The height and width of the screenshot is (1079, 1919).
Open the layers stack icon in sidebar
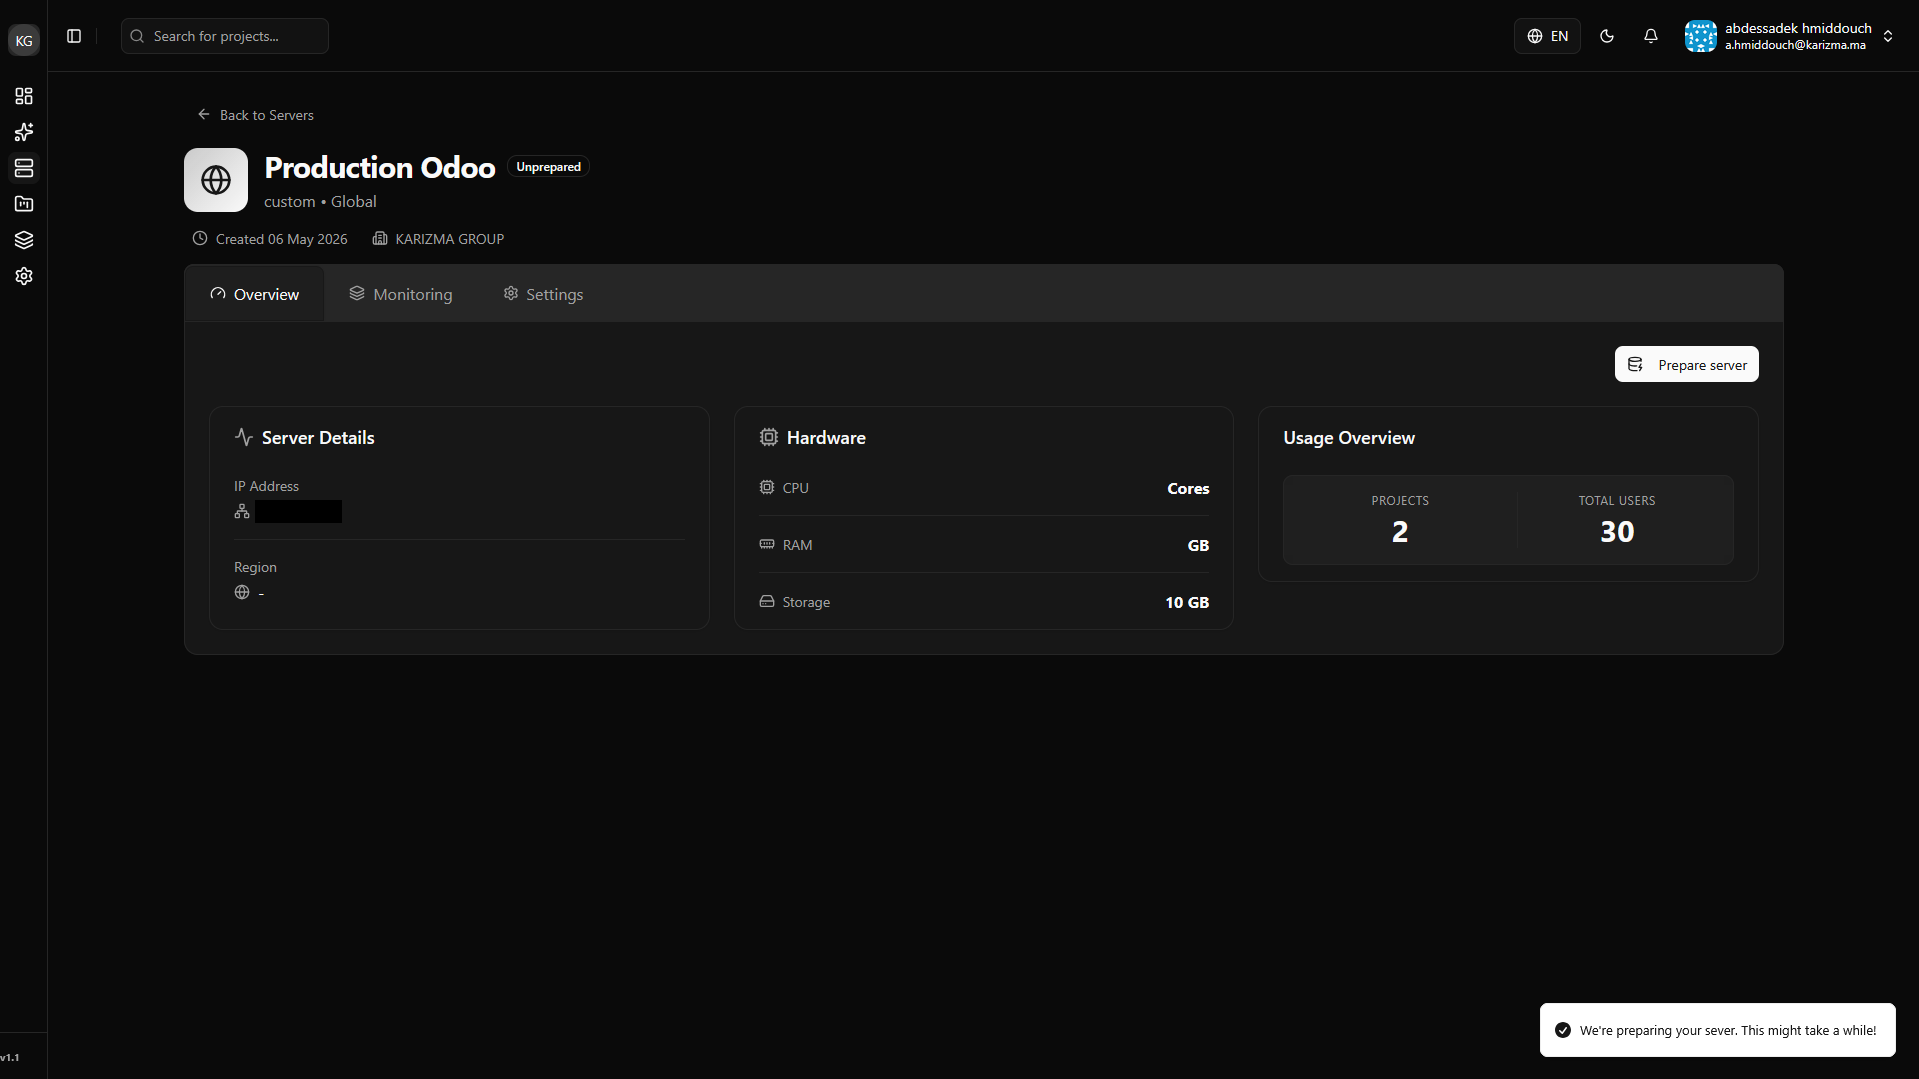click(x=24, y=240)
